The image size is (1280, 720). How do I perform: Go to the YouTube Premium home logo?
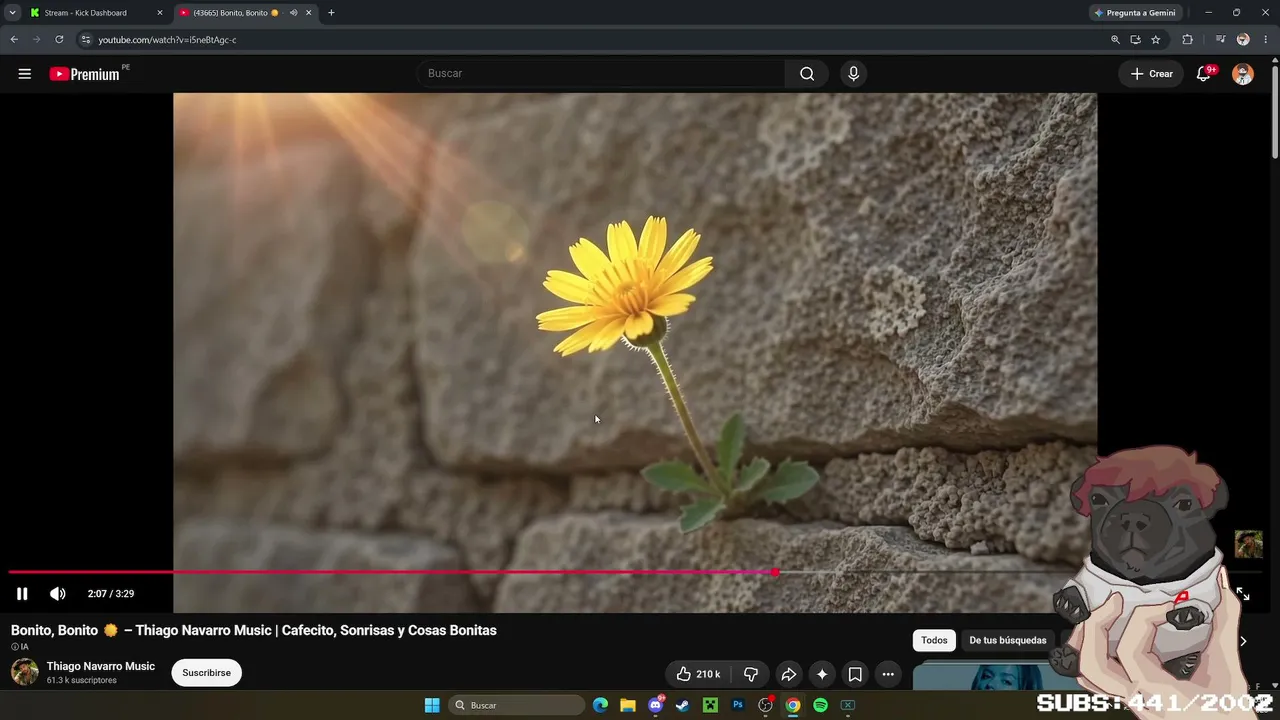point(84,74)
